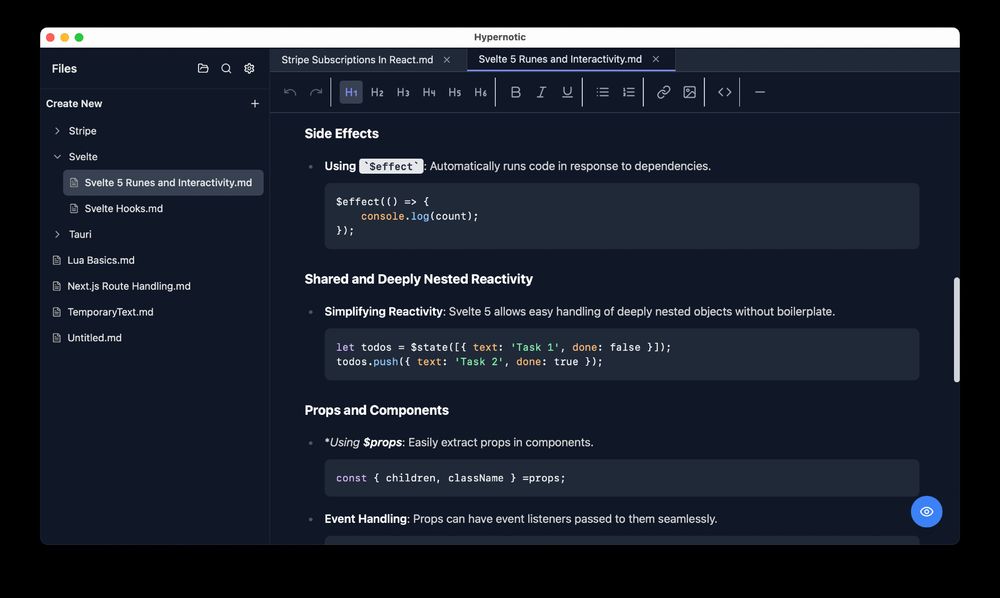1000x598 pixels.
Task: Toggle underline formatting
Action: point(567,92)
